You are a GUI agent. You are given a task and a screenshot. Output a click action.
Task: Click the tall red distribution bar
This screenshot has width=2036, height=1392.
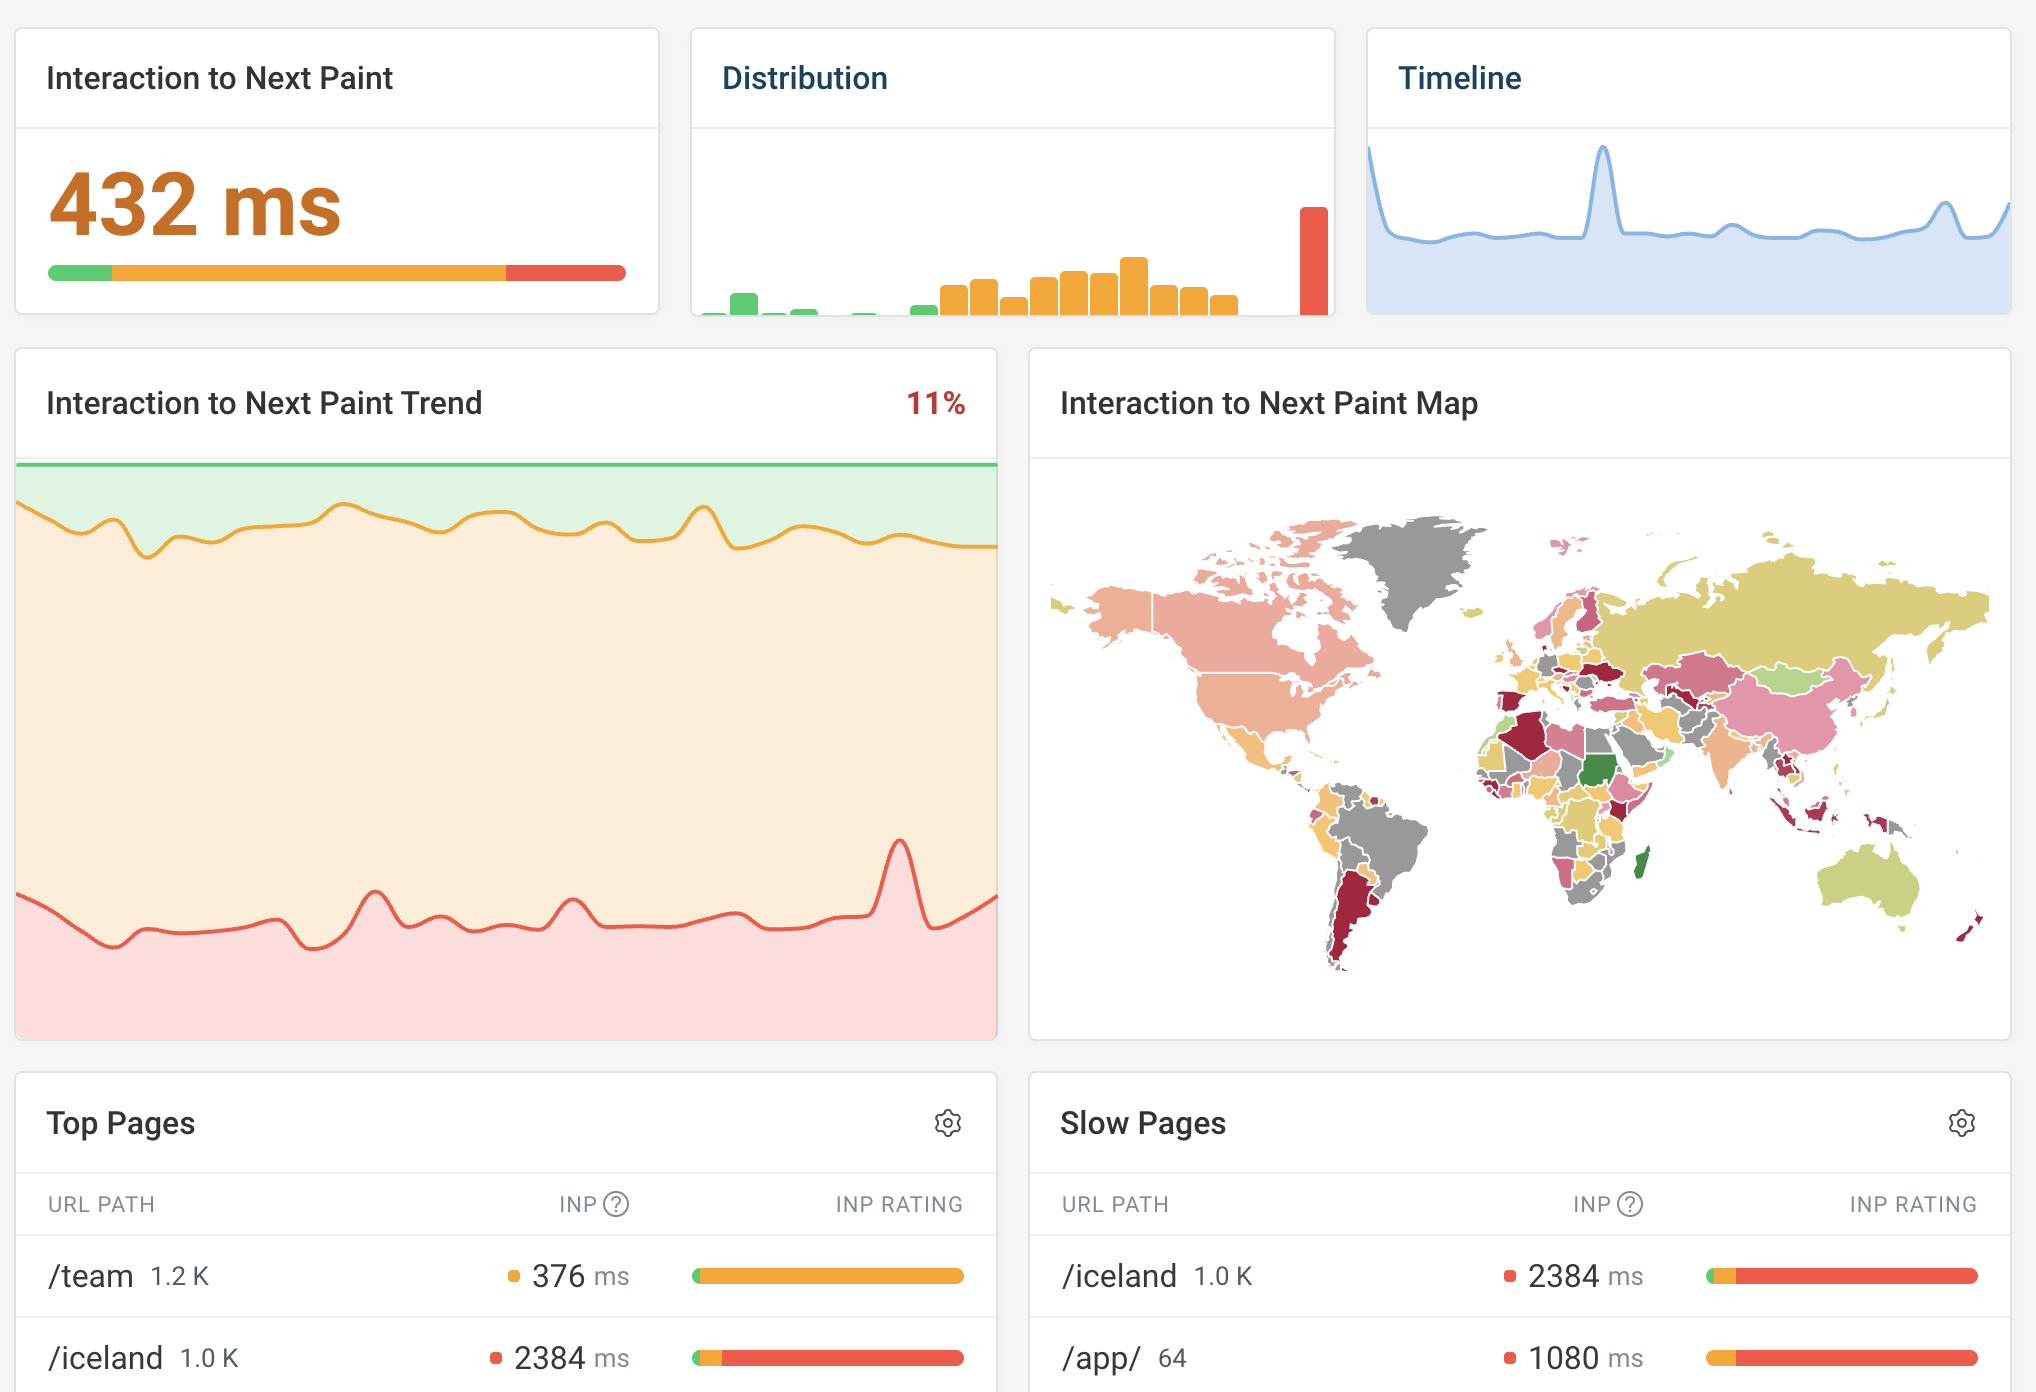(x=1313, y=260)
